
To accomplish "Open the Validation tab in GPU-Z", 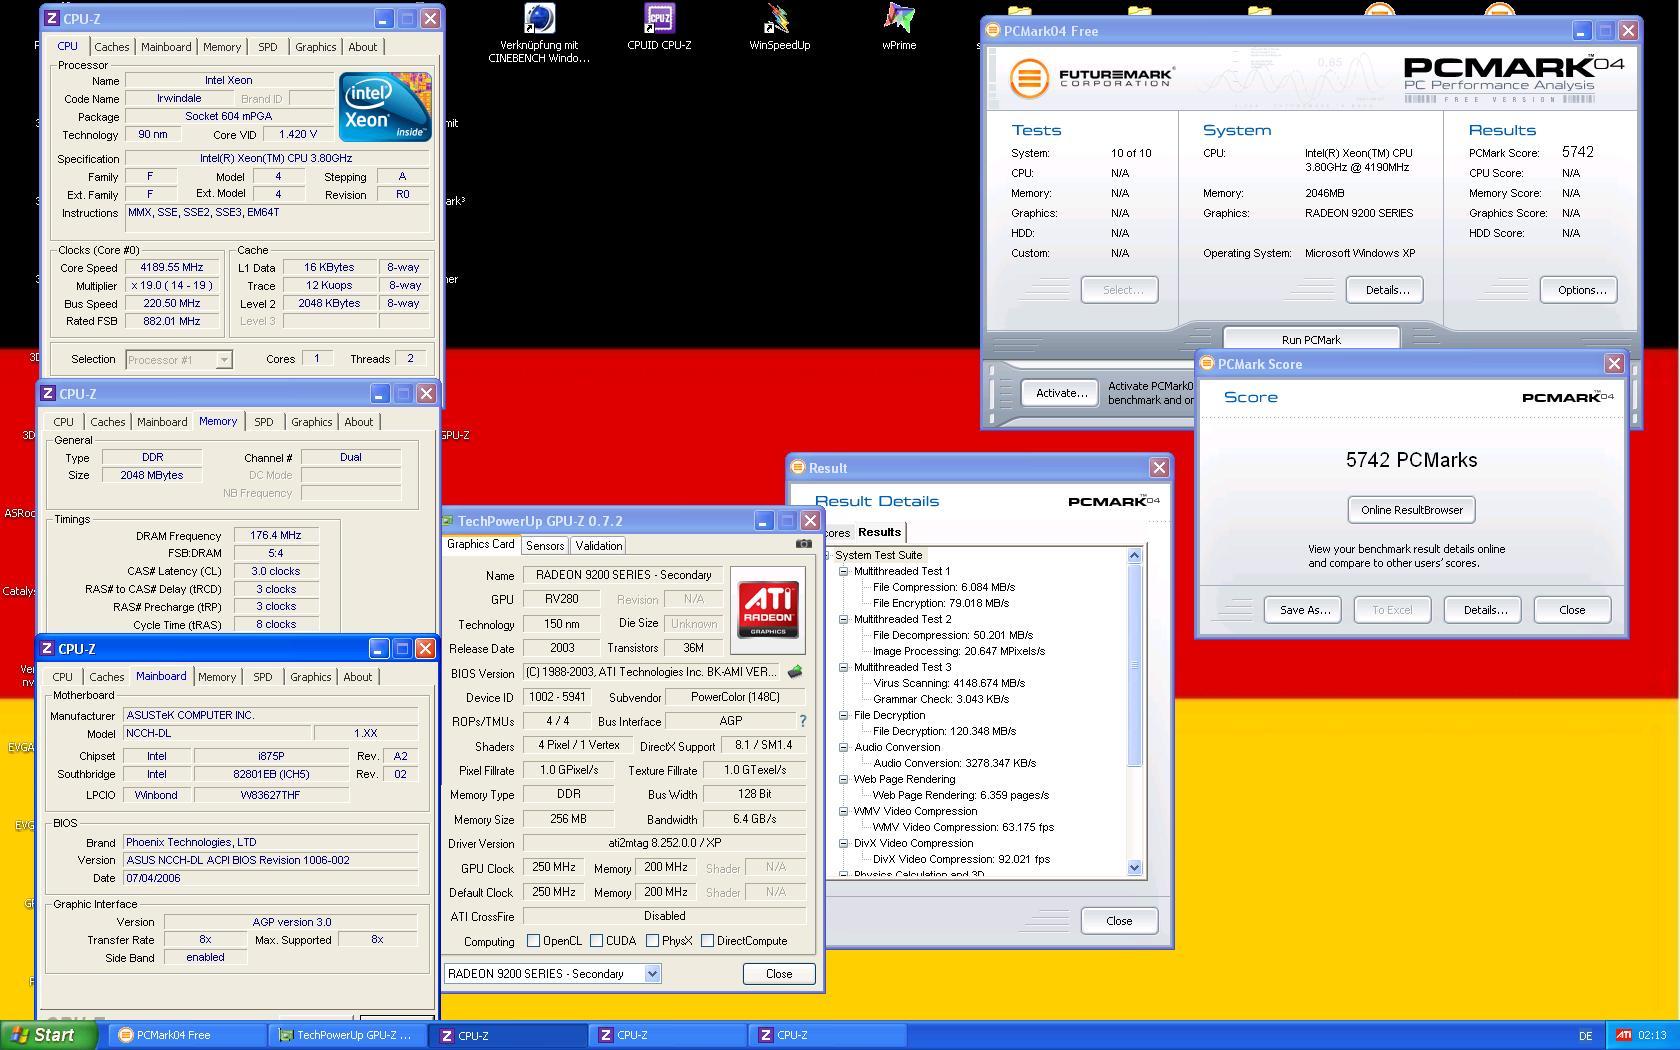I will (x=599, y=546).
